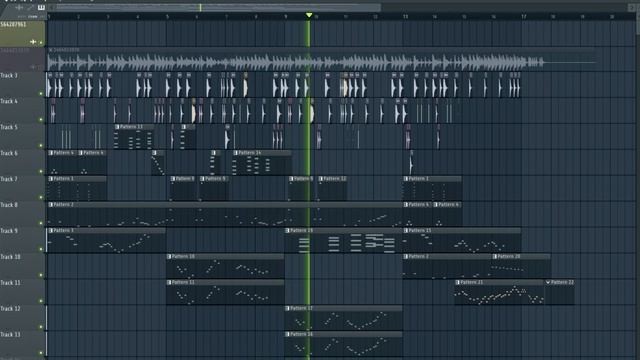640x360 pixels.
Task: Expand the chevron on the Pattern 22 clip
Action: coord(548,282)
